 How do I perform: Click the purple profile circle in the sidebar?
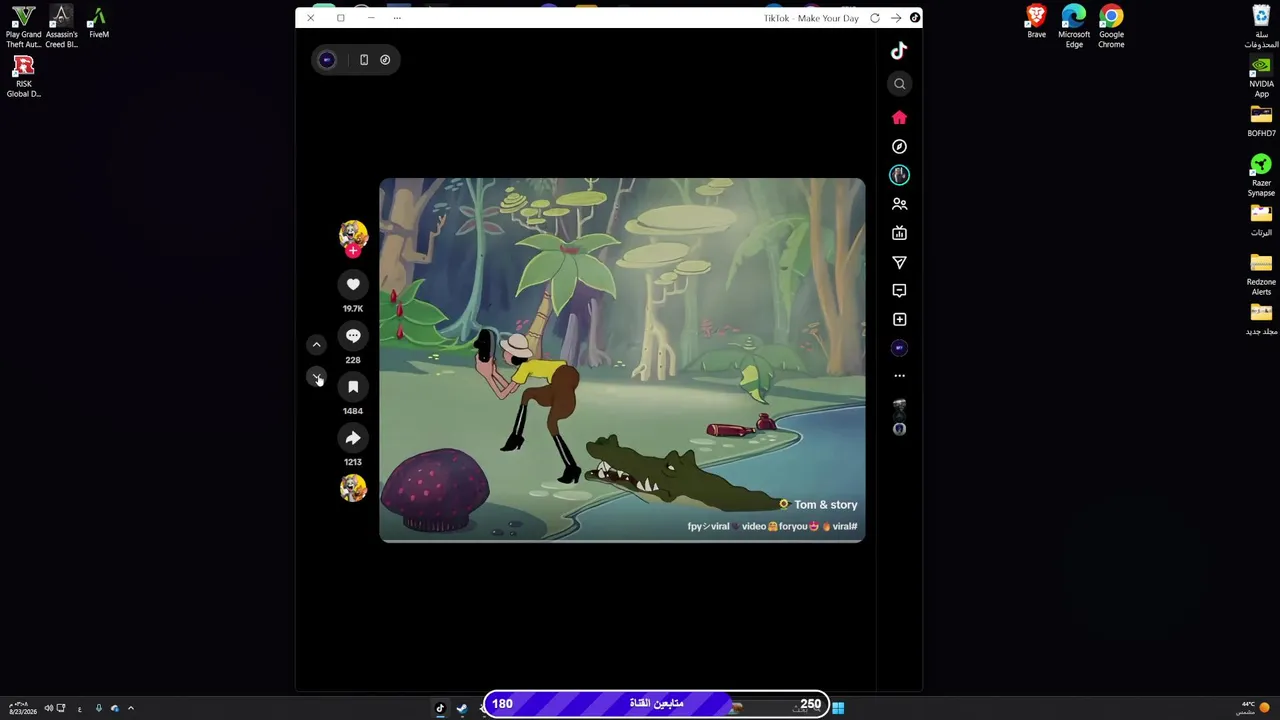tap(899, 348)
